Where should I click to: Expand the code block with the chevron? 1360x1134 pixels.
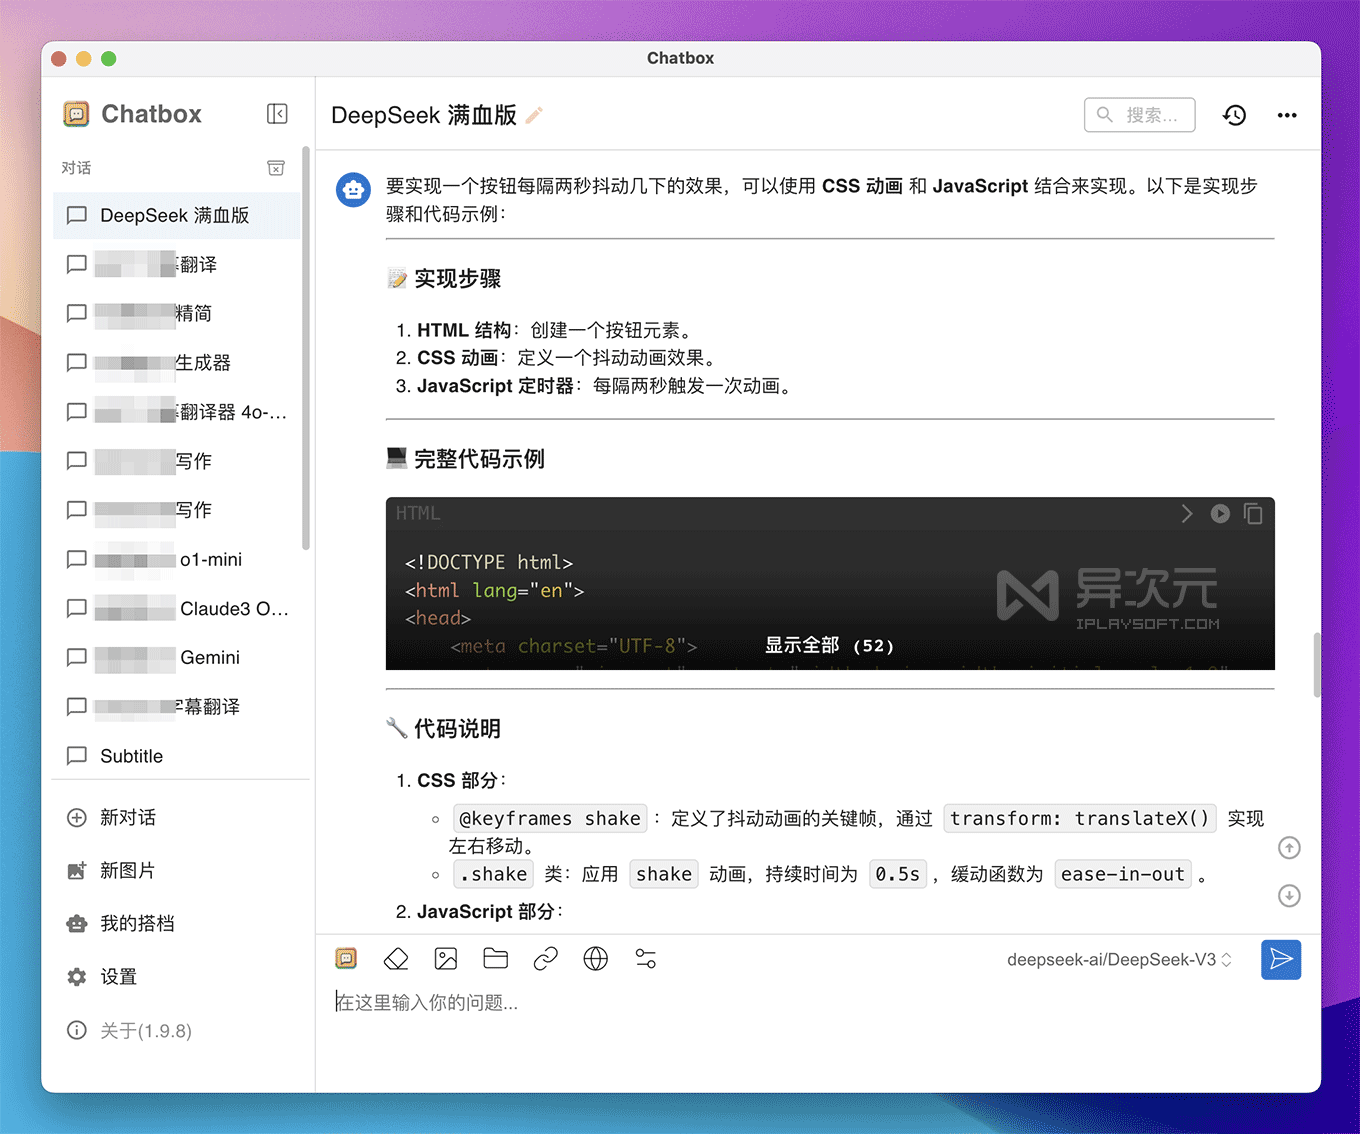1186,513
